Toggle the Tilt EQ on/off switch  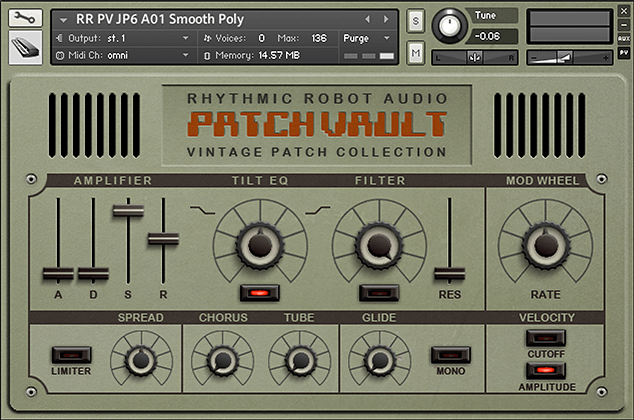[259, 293]
